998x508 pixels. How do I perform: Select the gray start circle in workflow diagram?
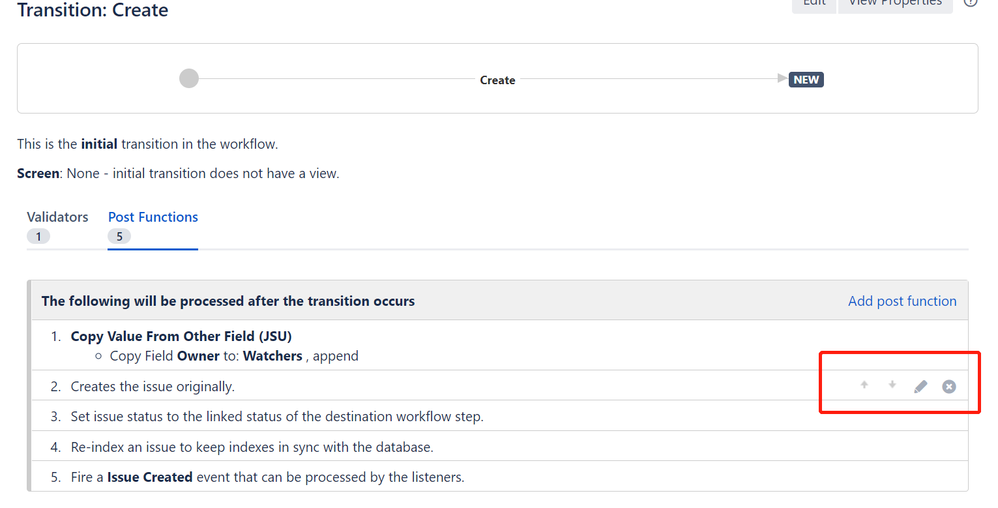(x=189, y=78)
